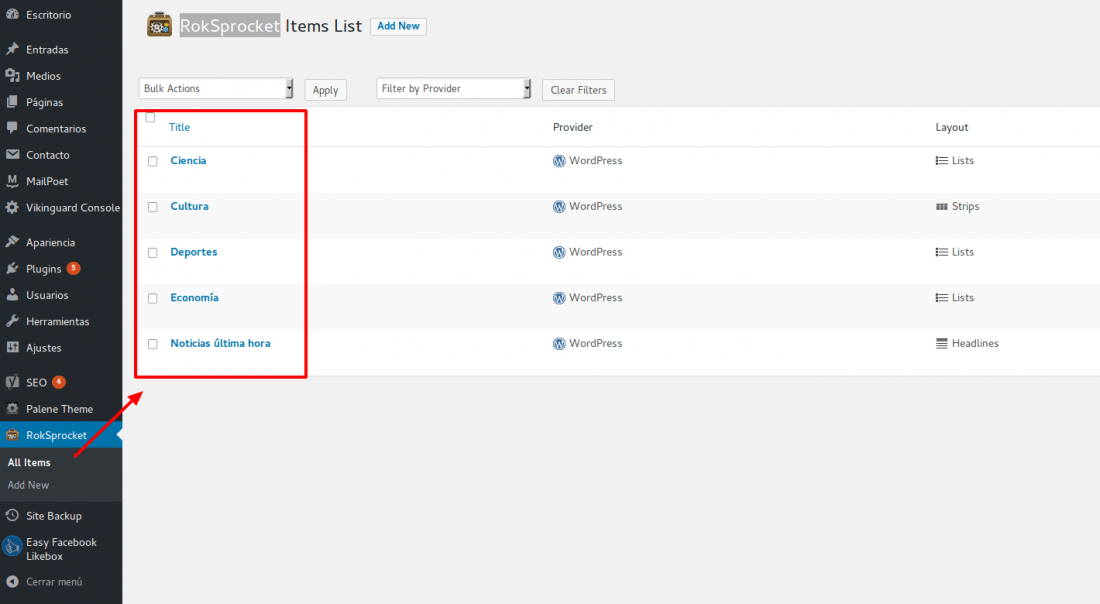Click the Lists layout icon in Deportes row
The height and width of the screenshot is (604, 1100).
pos(941,252)
